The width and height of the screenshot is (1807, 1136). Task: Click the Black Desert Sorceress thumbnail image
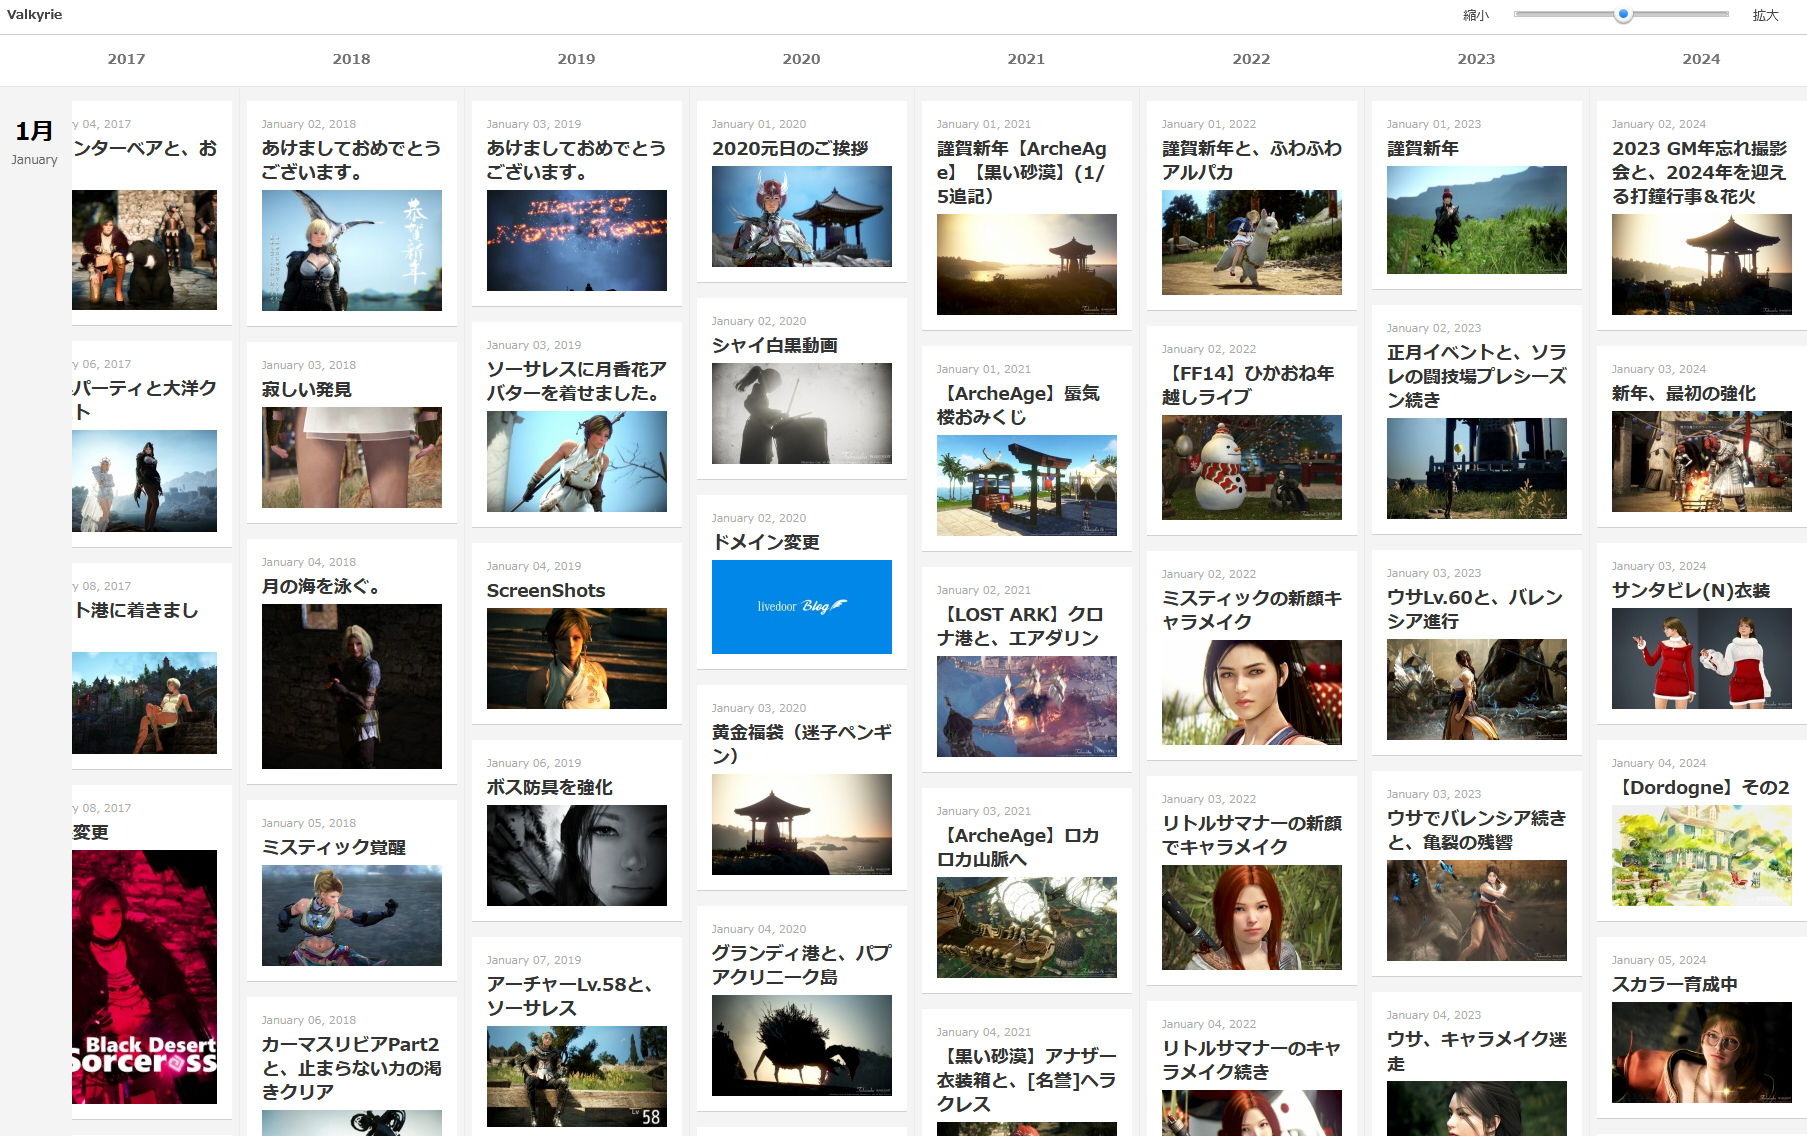[144, 977]
